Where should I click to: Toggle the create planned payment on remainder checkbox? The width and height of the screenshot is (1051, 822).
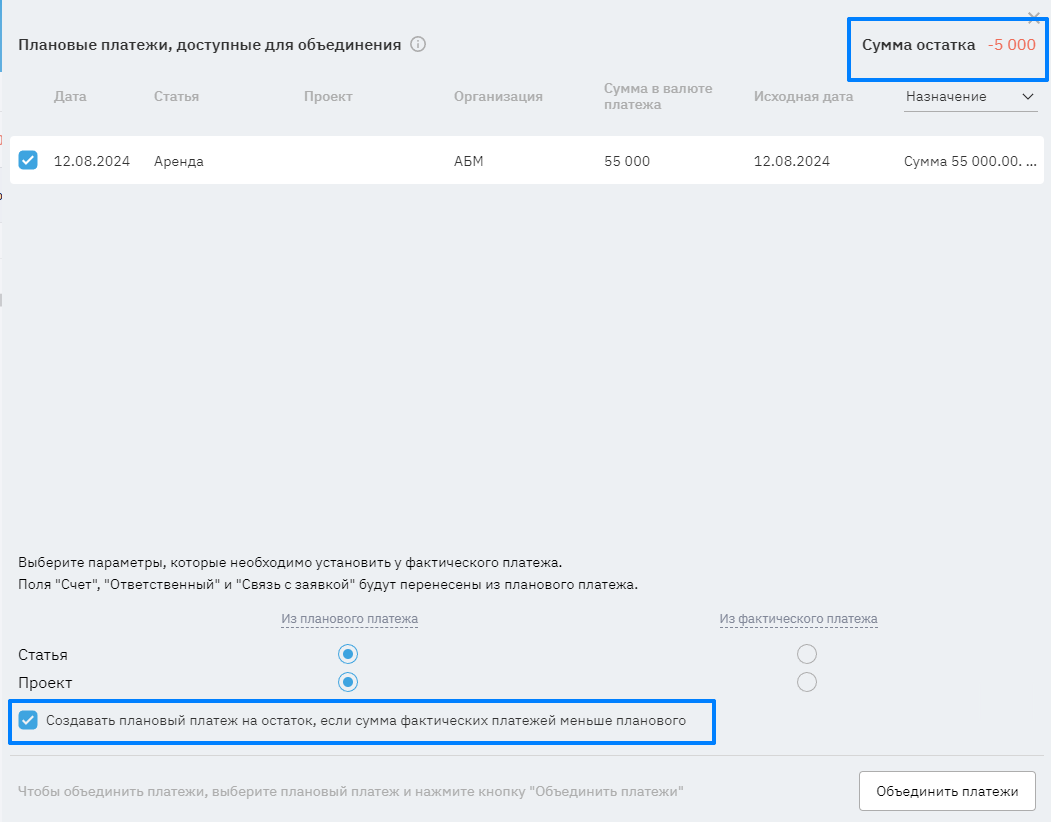[28, 720]
